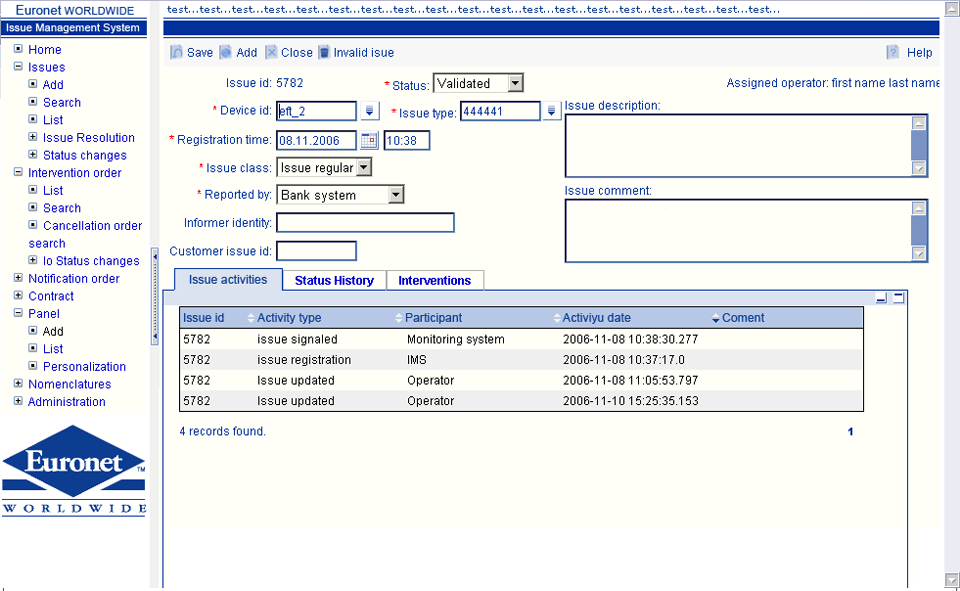Switch to the Interventions tab
Image resolution: width=960 pixels, height=591 pixels.
point(434,281)
